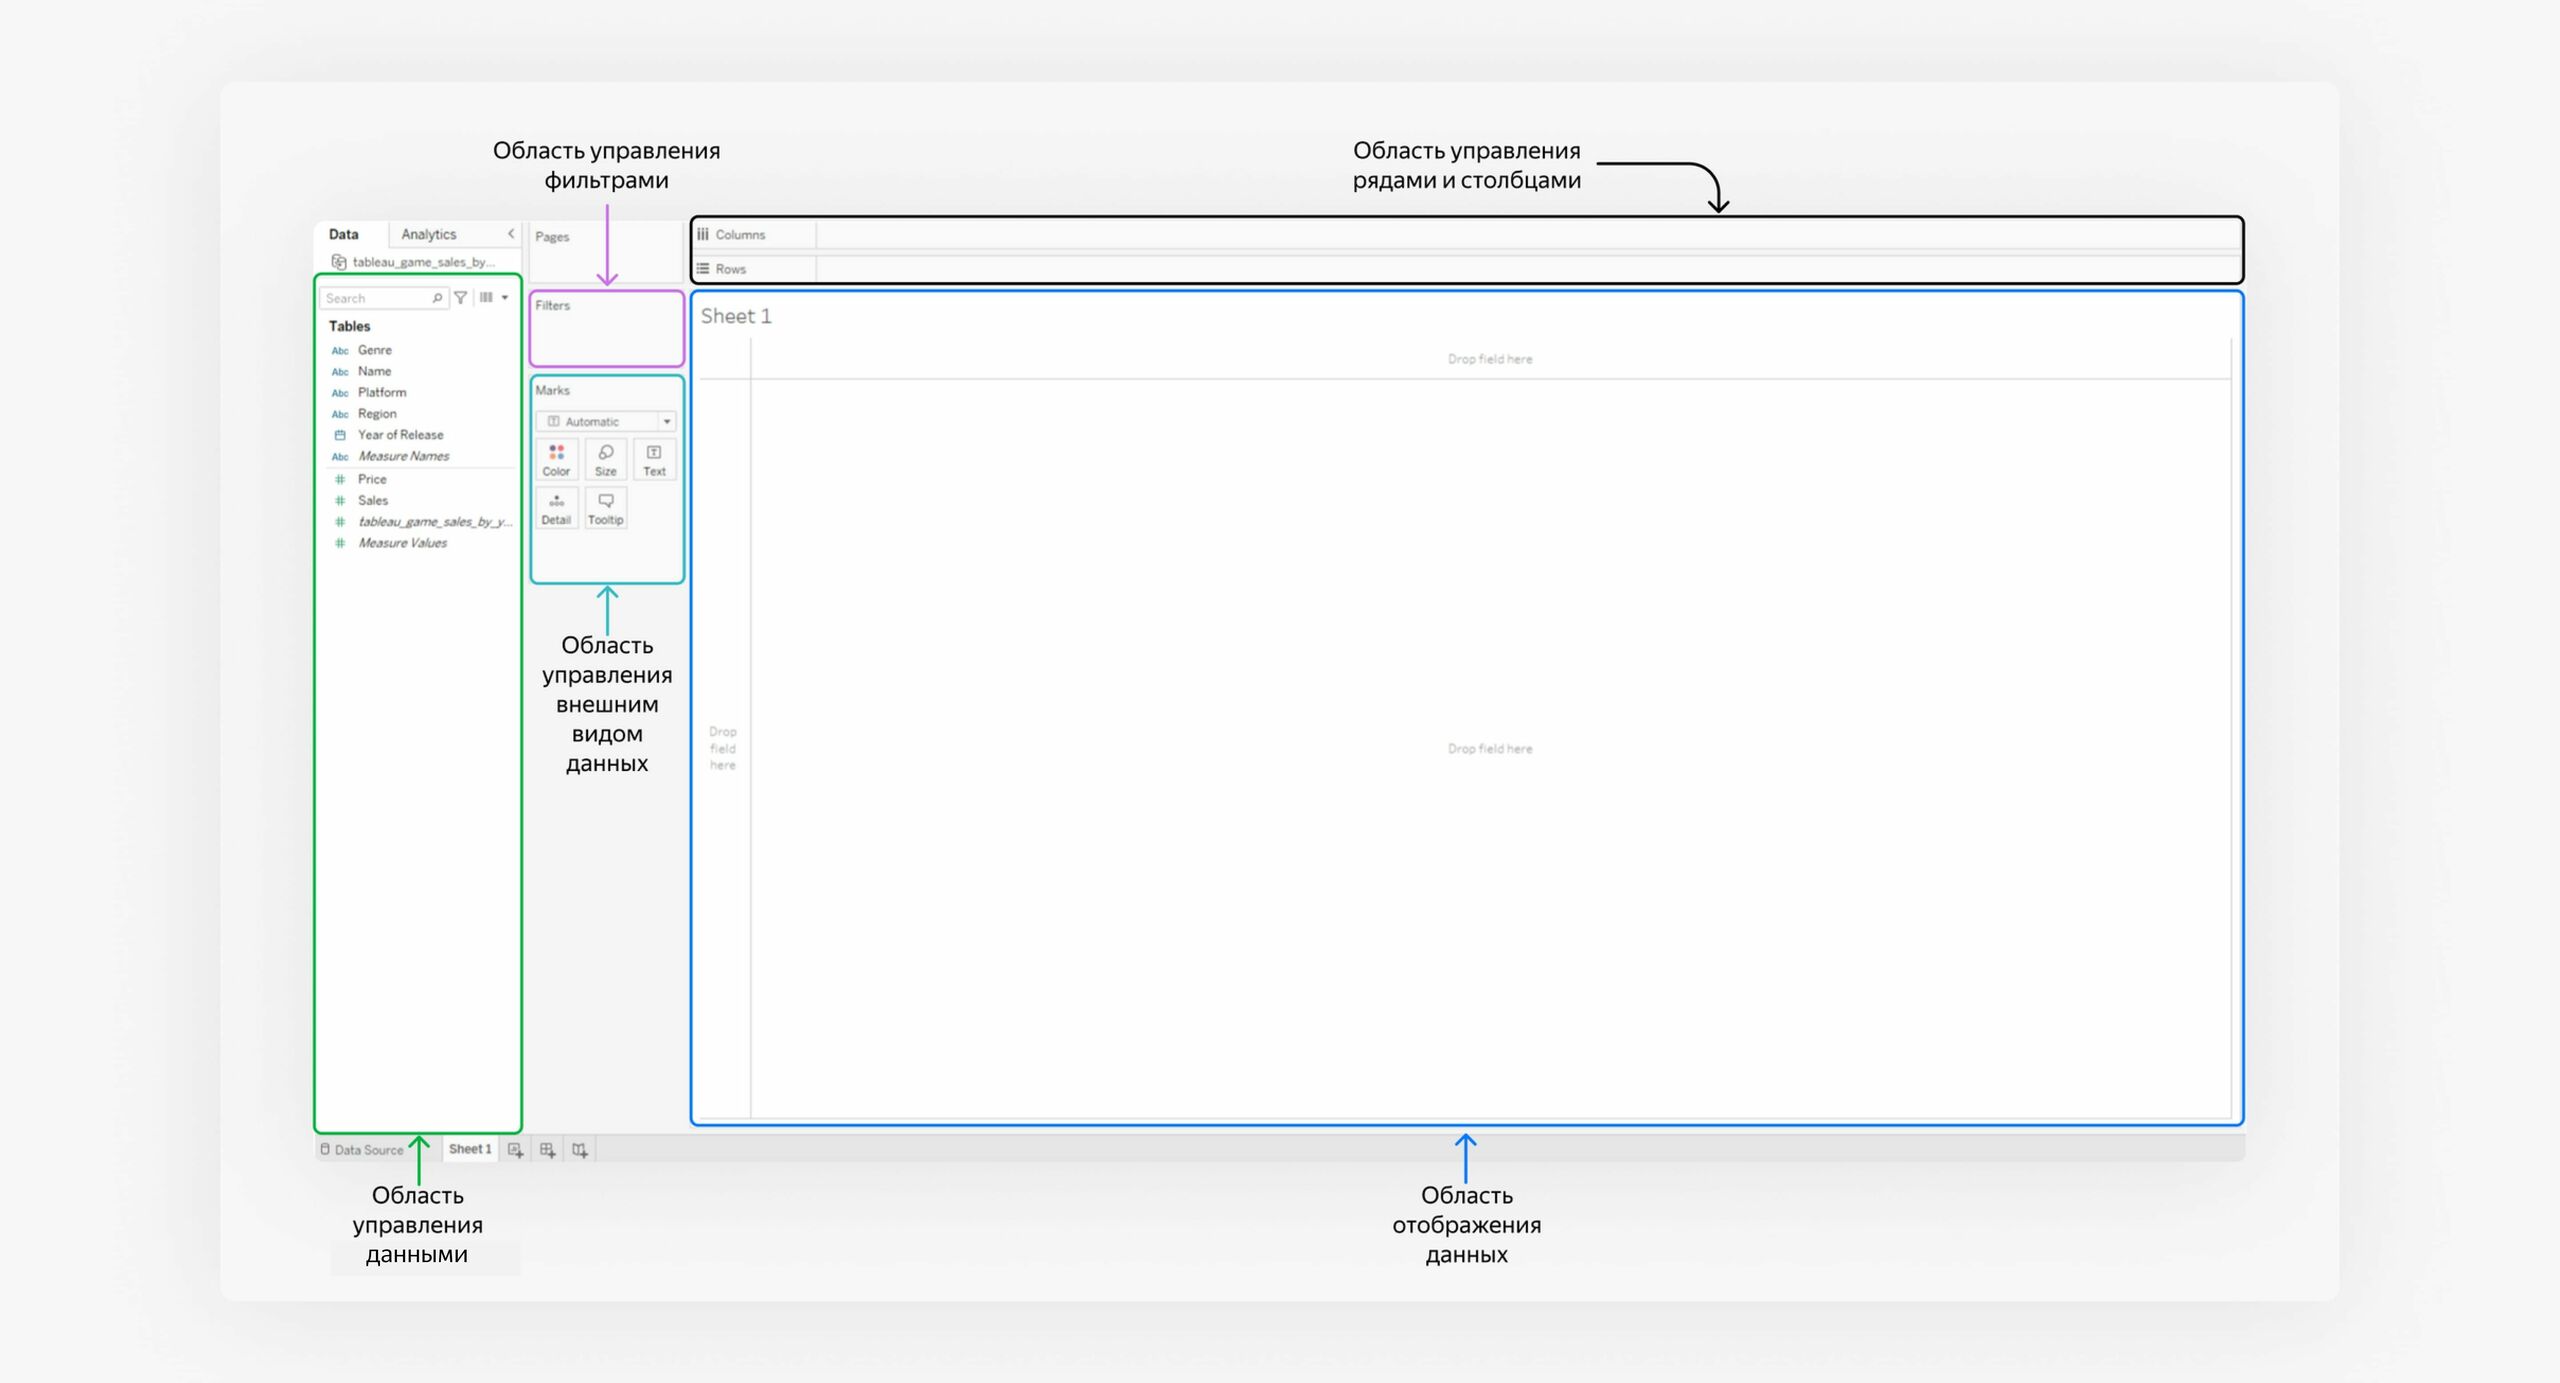Collapse the Data pane using the chevron
Image resolution: width=2560 pixels, height=1383 pixels.
pos(511,234)
